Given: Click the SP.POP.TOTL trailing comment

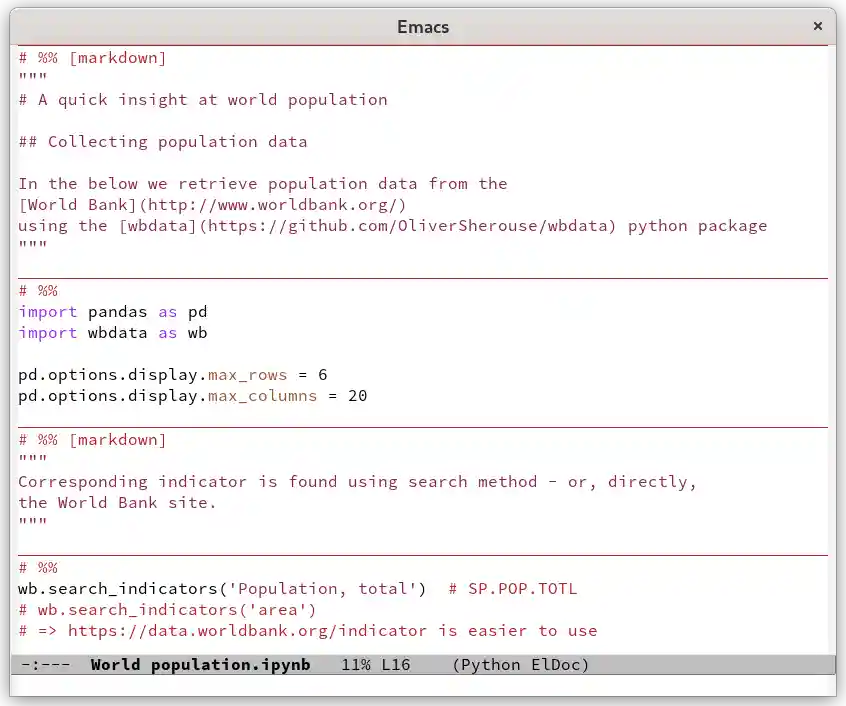Looking at the screenshot, I should (x=510, y=588).
